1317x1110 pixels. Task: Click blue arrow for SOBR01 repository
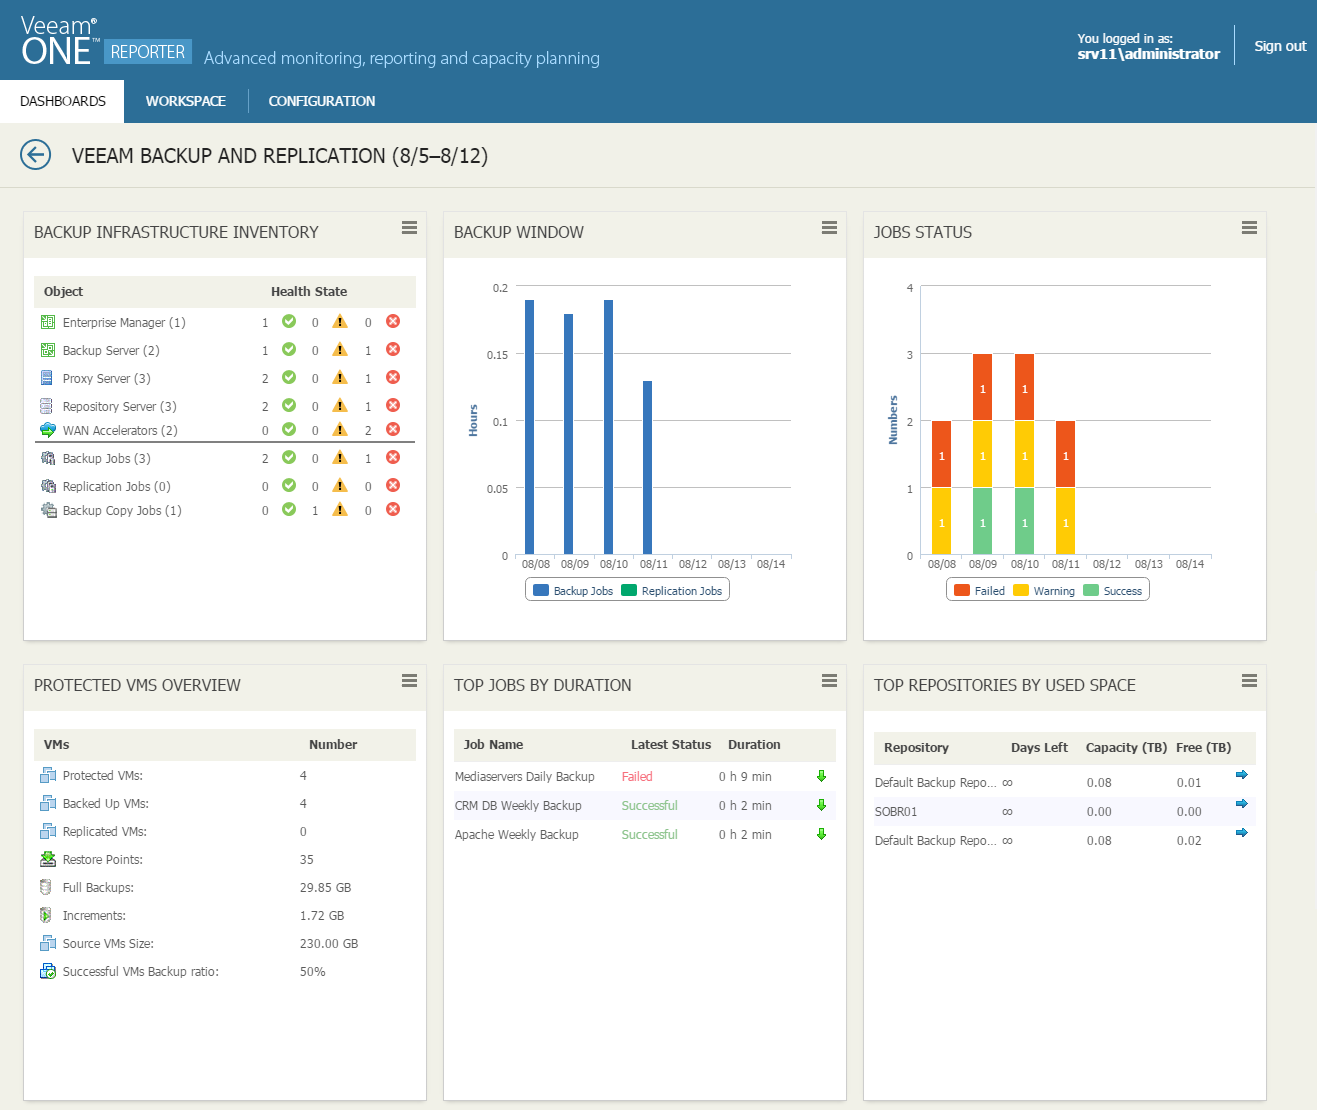pyautogui.click(x=1242, y=804)
